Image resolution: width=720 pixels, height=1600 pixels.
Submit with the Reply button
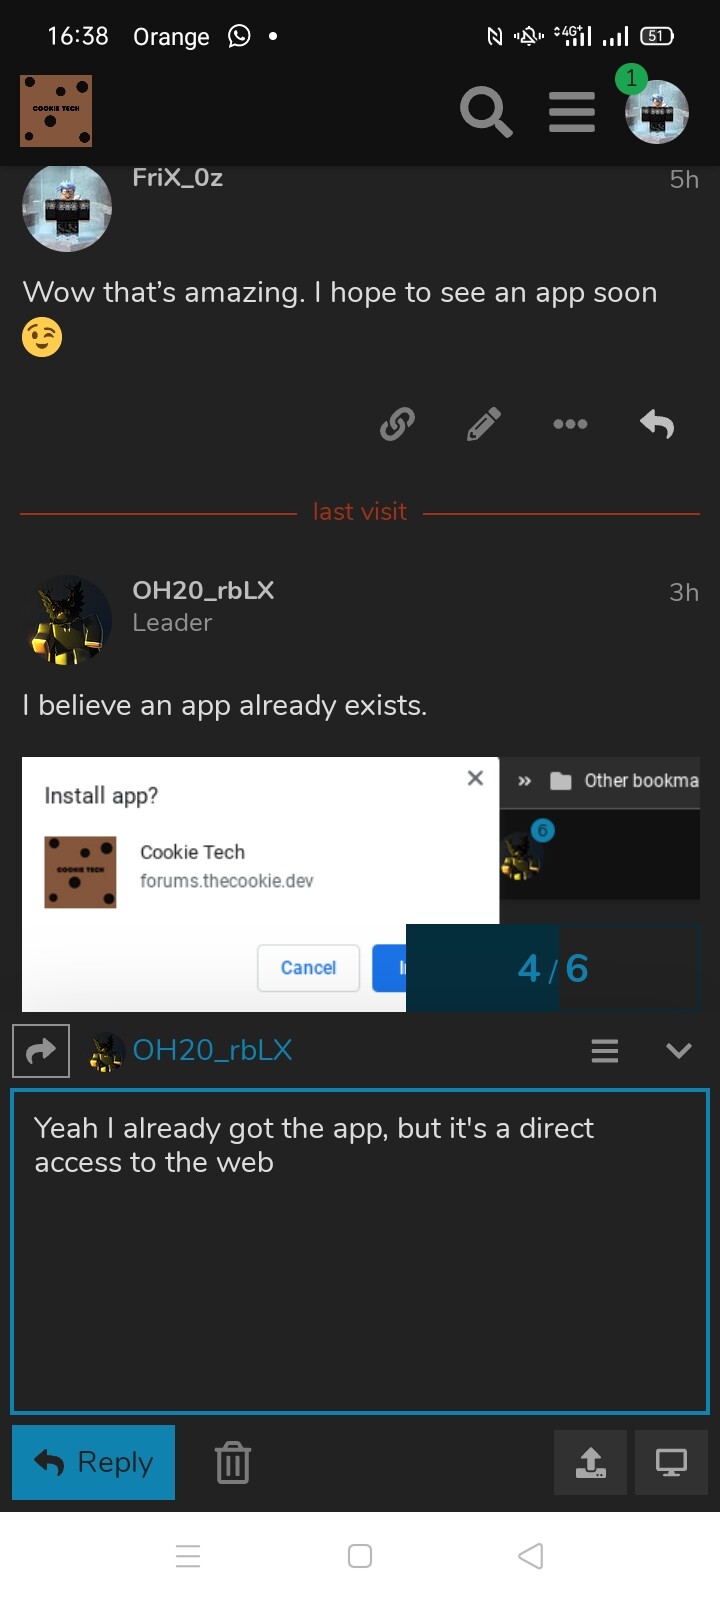(93, 1462)
